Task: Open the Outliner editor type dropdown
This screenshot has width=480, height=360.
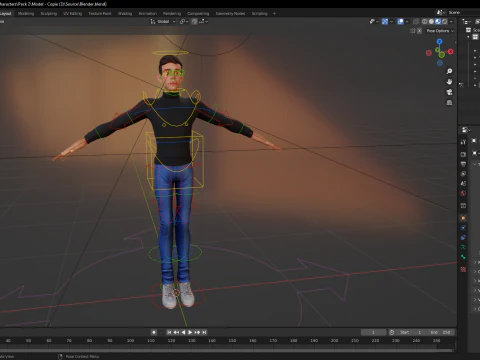Action: click(466, 22)
